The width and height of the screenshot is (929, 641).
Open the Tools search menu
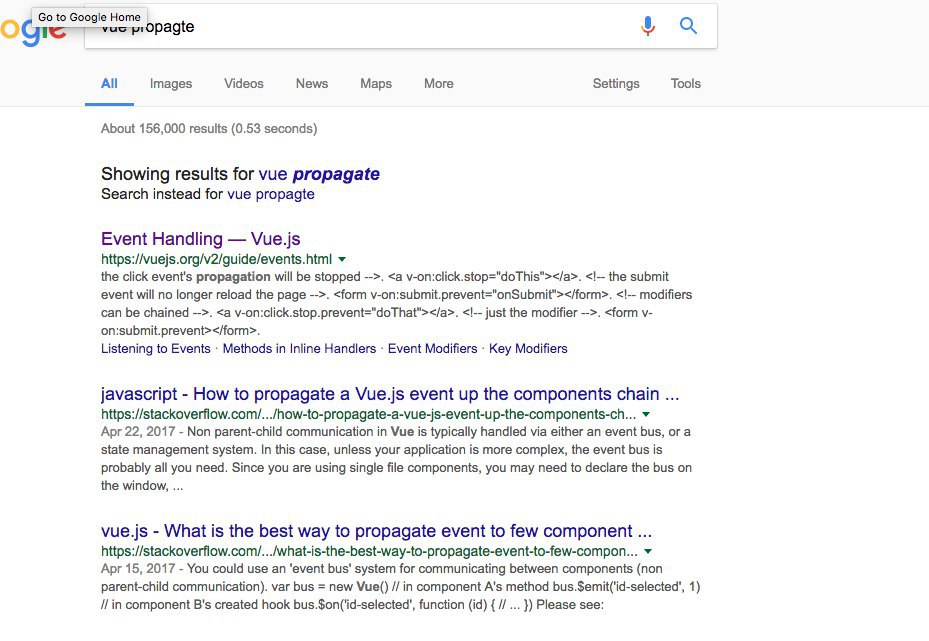[x=685, y=84]
